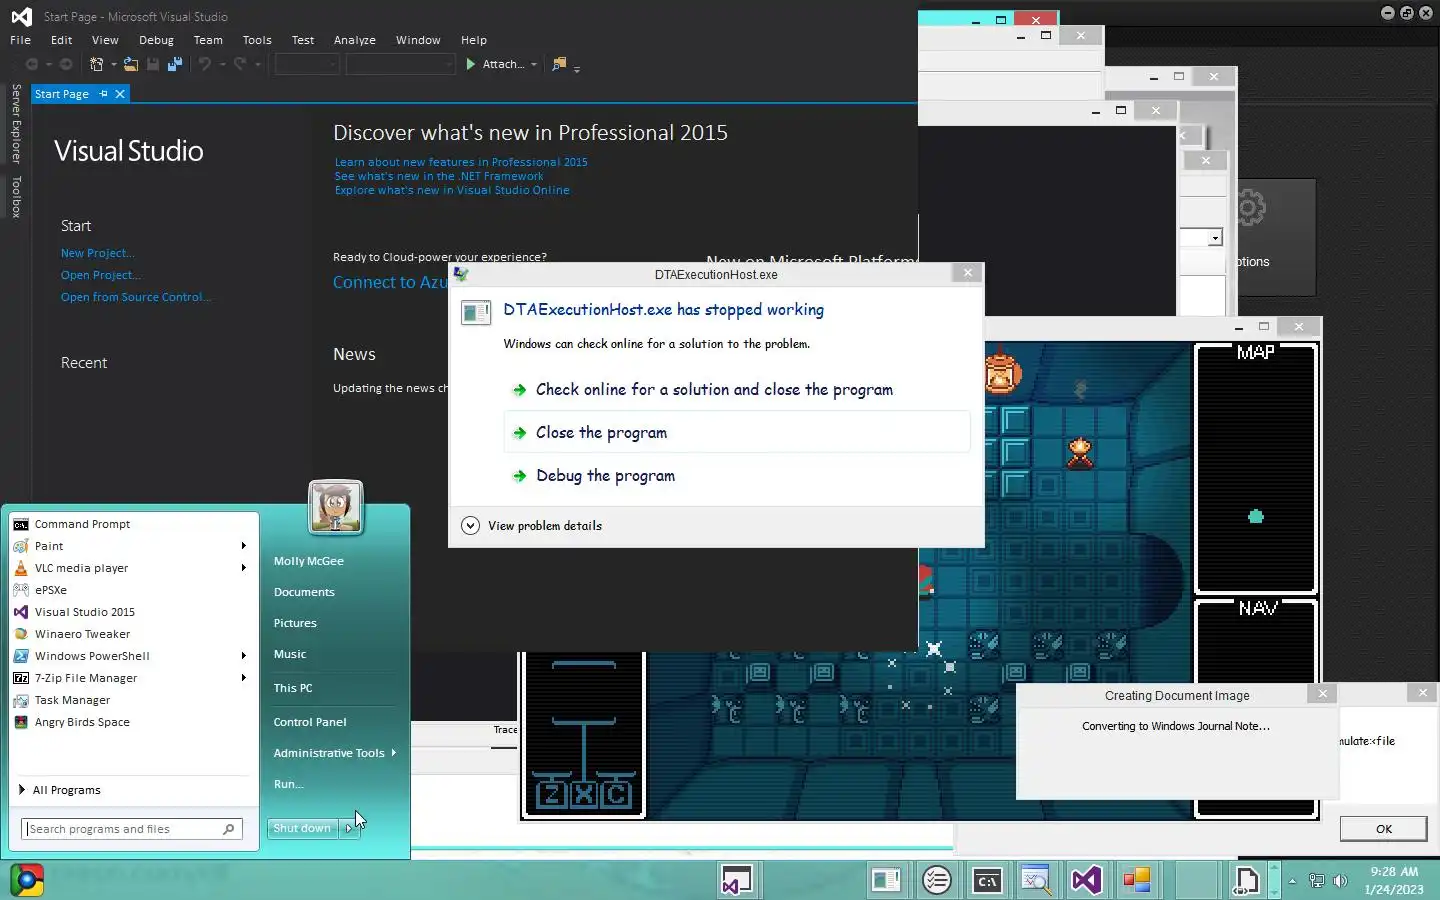
Task: Expand the Windows PowerShell submenu arrow
Action: (x=243, y=656)
